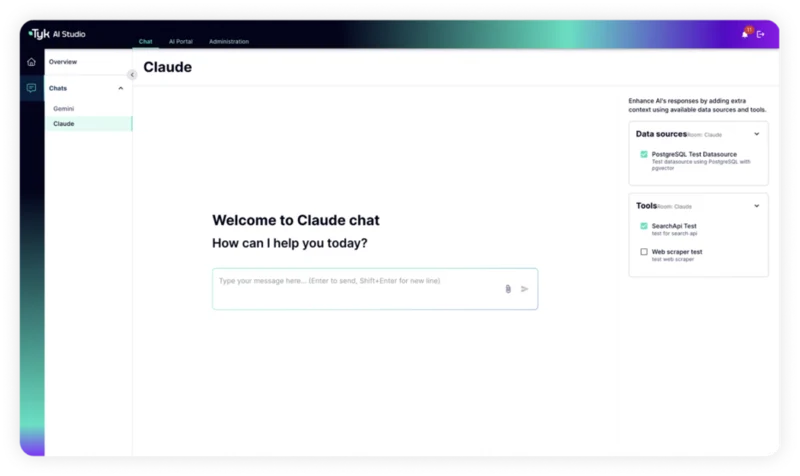
Task: Click the Tyk AI Studio logo
Action: (57, 34)
